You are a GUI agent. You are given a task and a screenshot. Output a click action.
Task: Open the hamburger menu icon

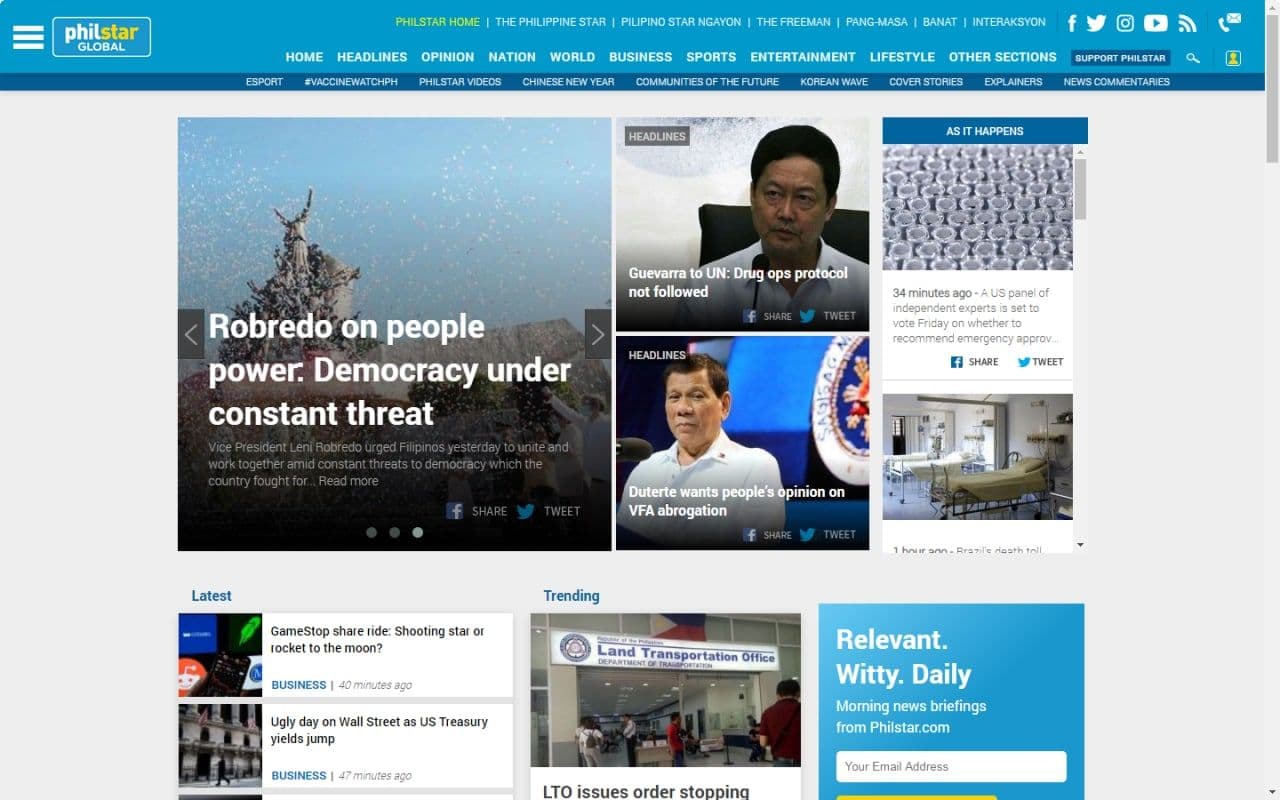[x=28, y=37]
